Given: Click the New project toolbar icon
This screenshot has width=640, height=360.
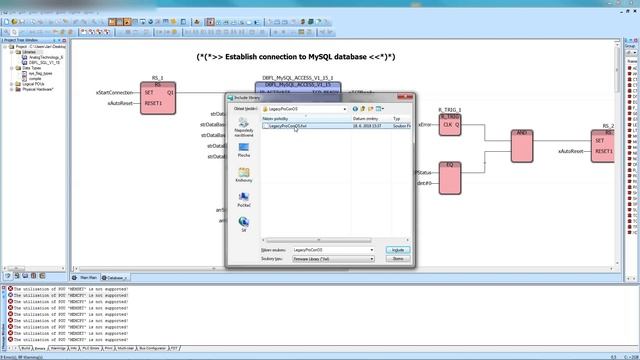Looking at the screenshot, I should tap(7, 22).
